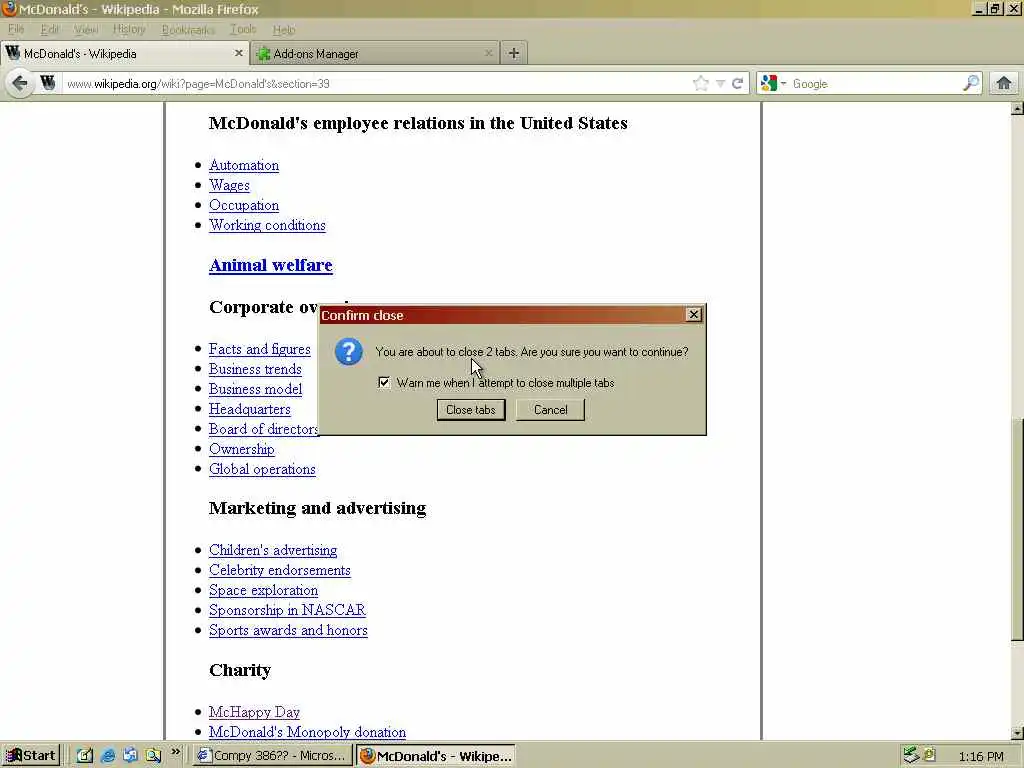Screen dimensions: 1024x768
Task: Open the Business model link
Action: 255,389
